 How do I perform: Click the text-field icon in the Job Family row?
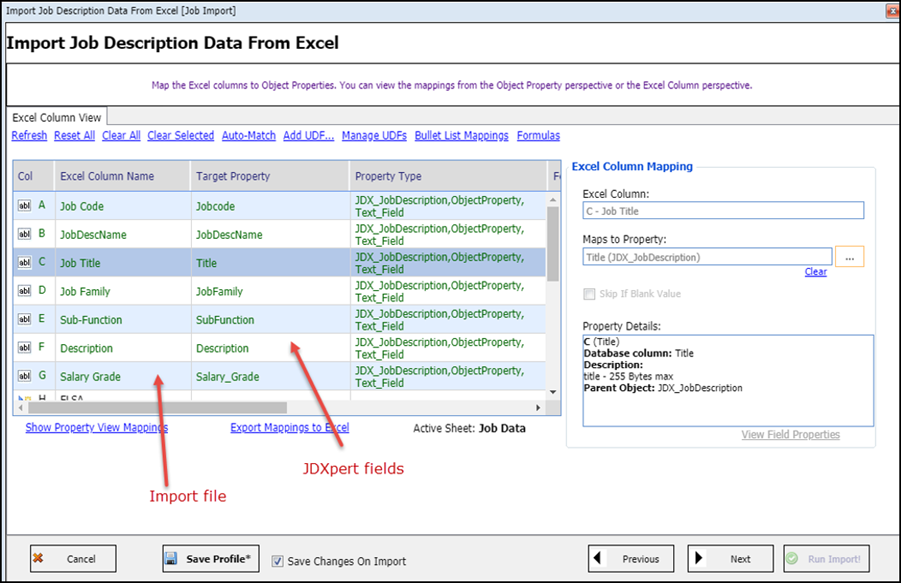(x=24, y=291)
